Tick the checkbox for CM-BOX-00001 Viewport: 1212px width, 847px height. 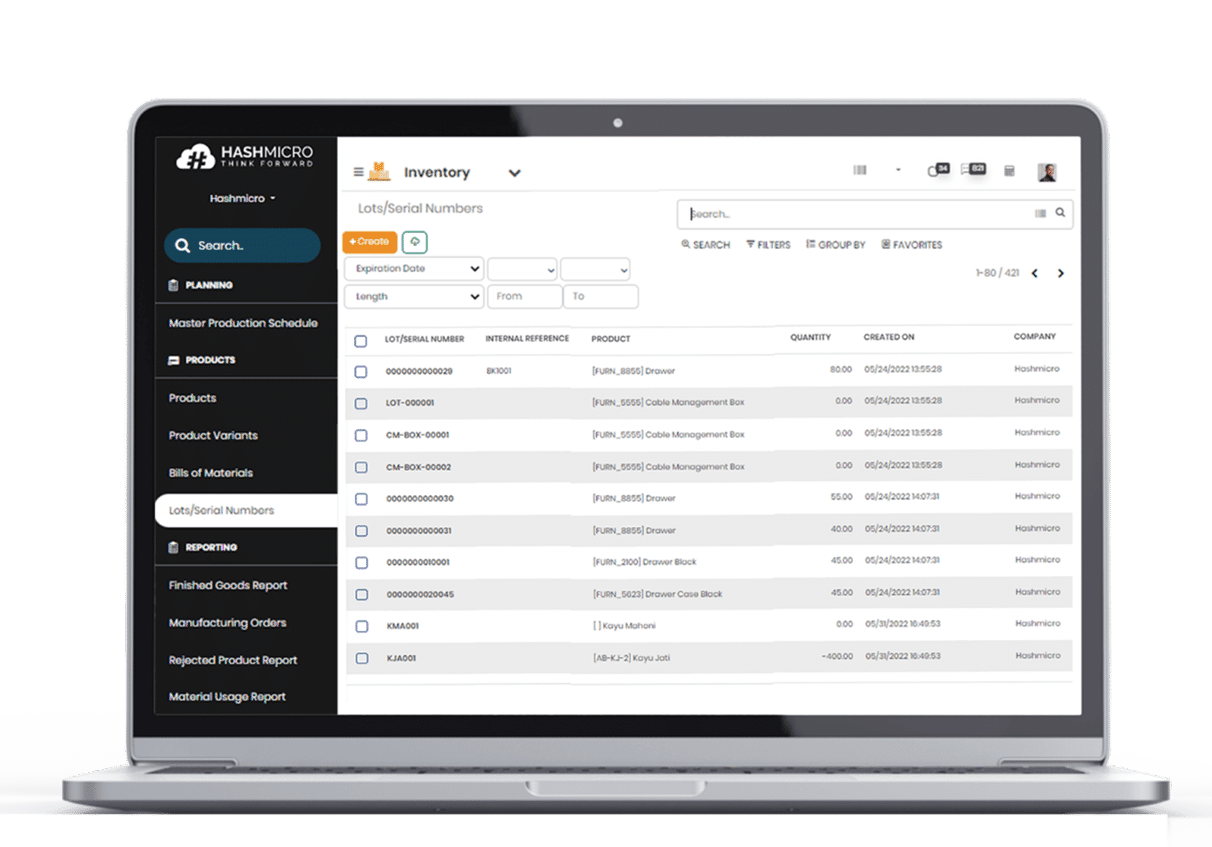[361, 435]
